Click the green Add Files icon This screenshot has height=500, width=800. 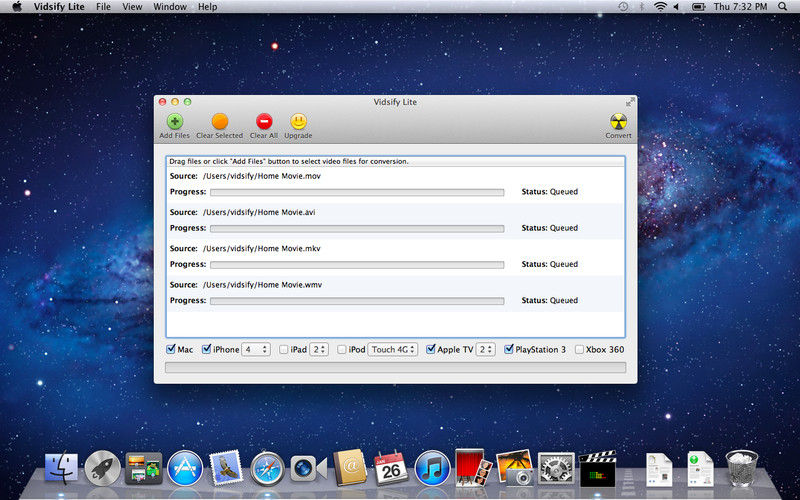(x=174, y=121)
